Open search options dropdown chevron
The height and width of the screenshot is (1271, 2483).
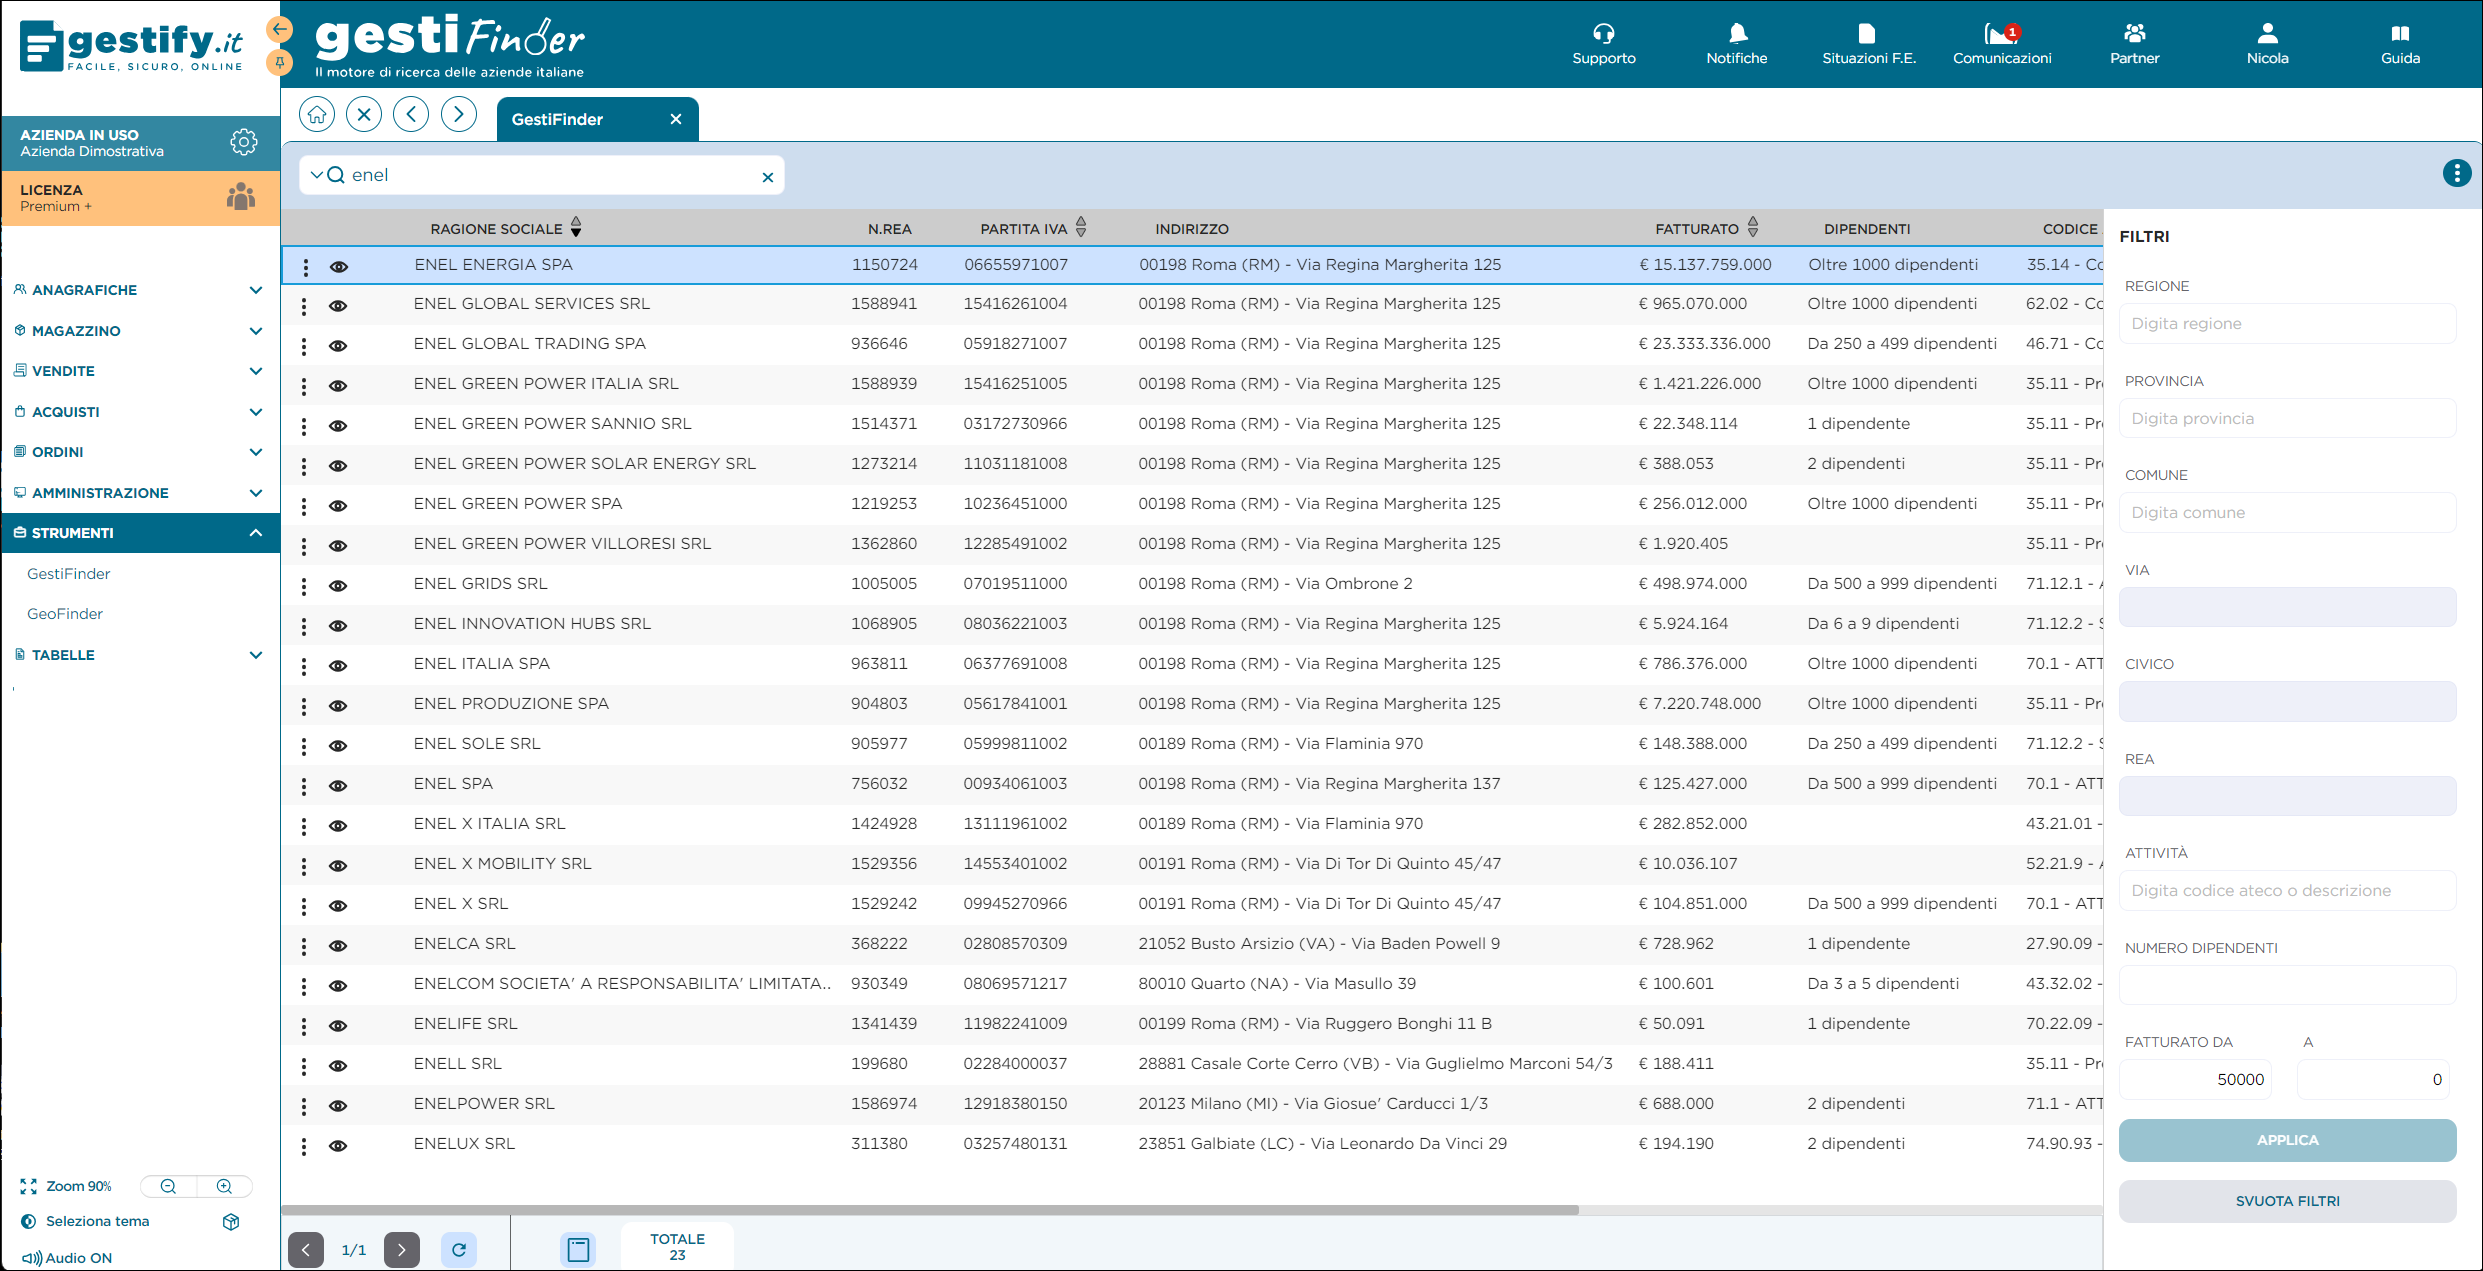(316, 175)
